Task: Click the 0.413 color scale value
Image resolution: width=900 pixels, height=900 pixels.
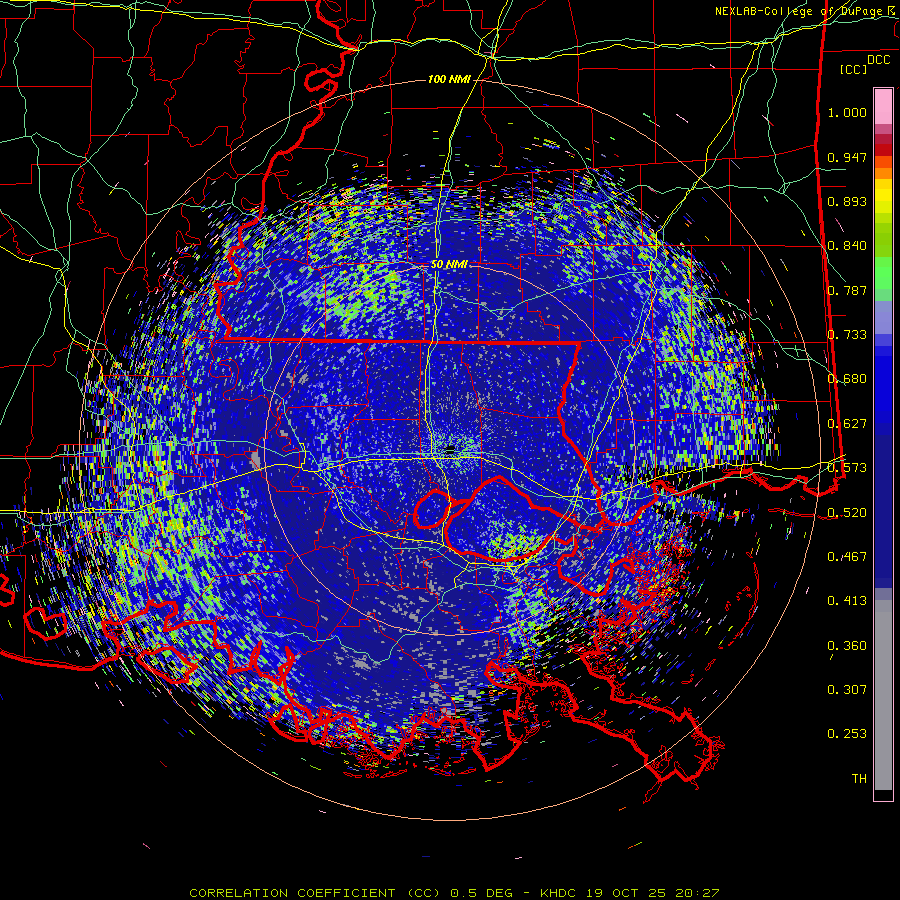Action: coord(847,601)
